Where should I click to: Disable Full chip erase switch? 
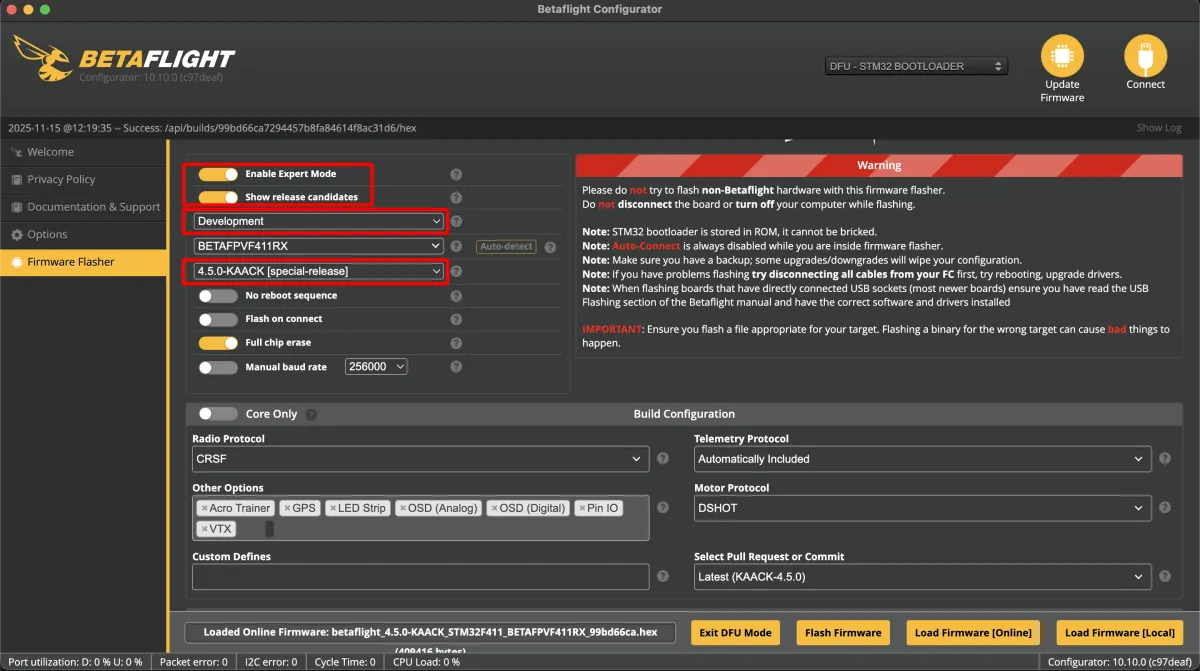(x=218, y=343)
